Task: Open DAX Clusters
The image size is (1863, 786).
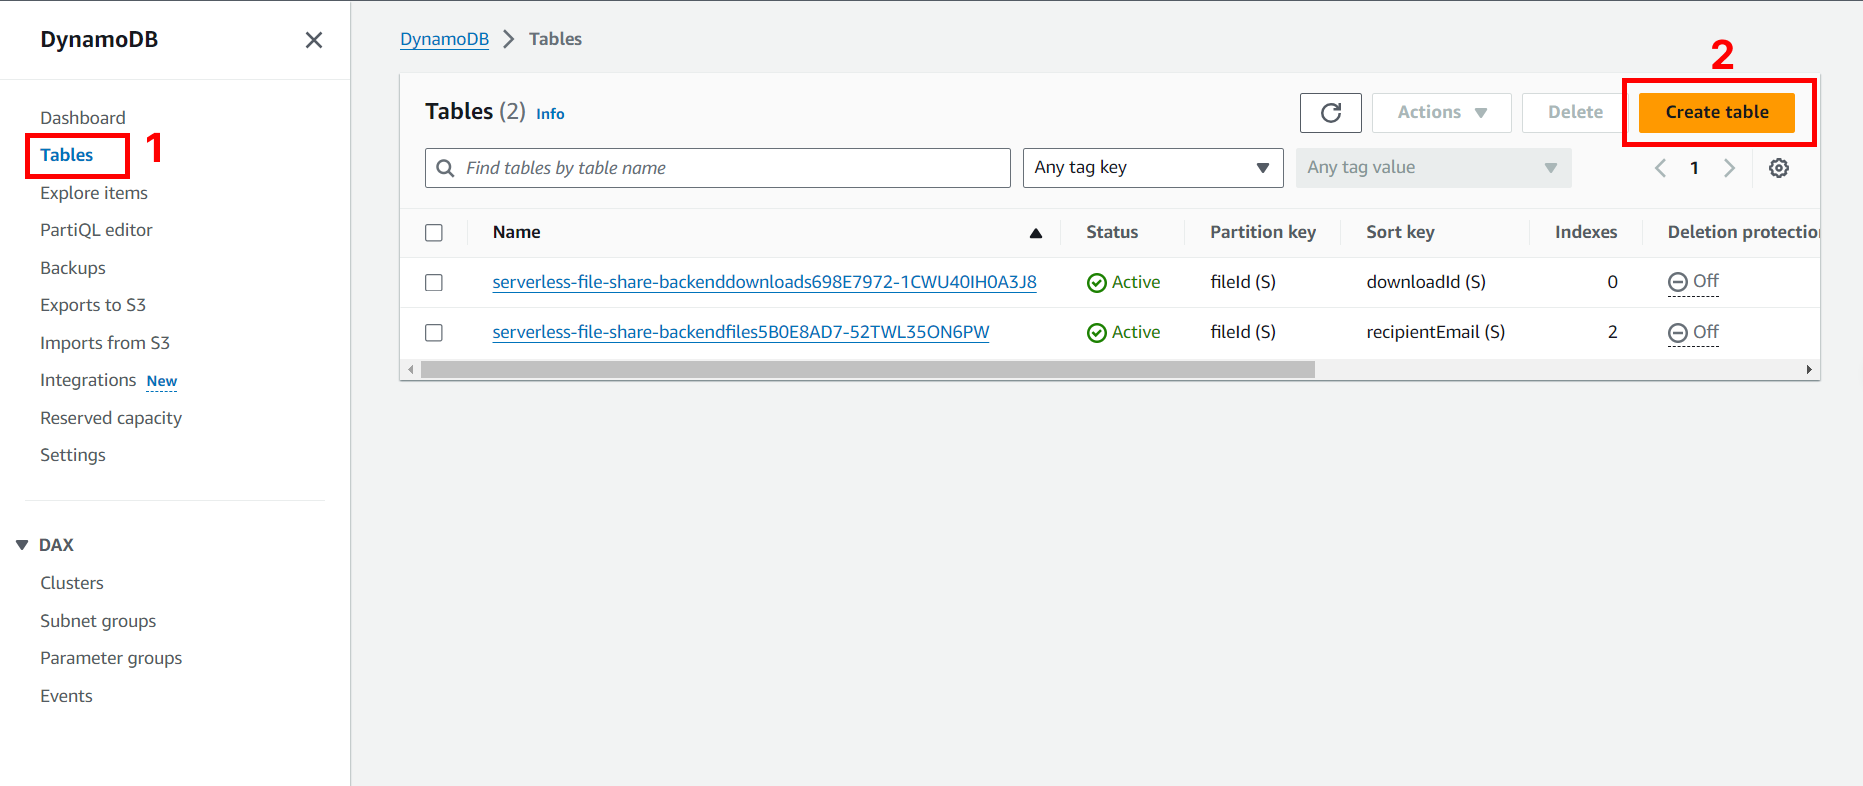Action: 72,583
